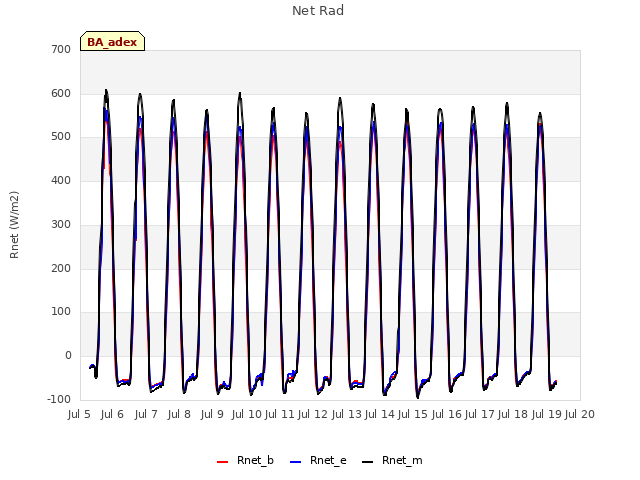Viewport: 640px width, 480px height.
Task: Click the Jul 17 x-axis label
Action: (480, 414)
